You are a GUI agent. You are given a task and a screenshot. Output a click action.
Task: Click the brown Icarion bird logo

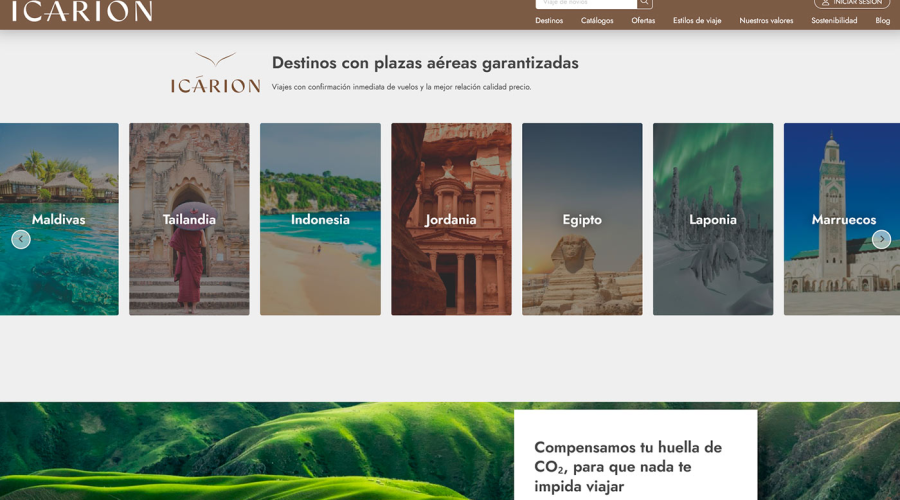(x=215, y=74)
